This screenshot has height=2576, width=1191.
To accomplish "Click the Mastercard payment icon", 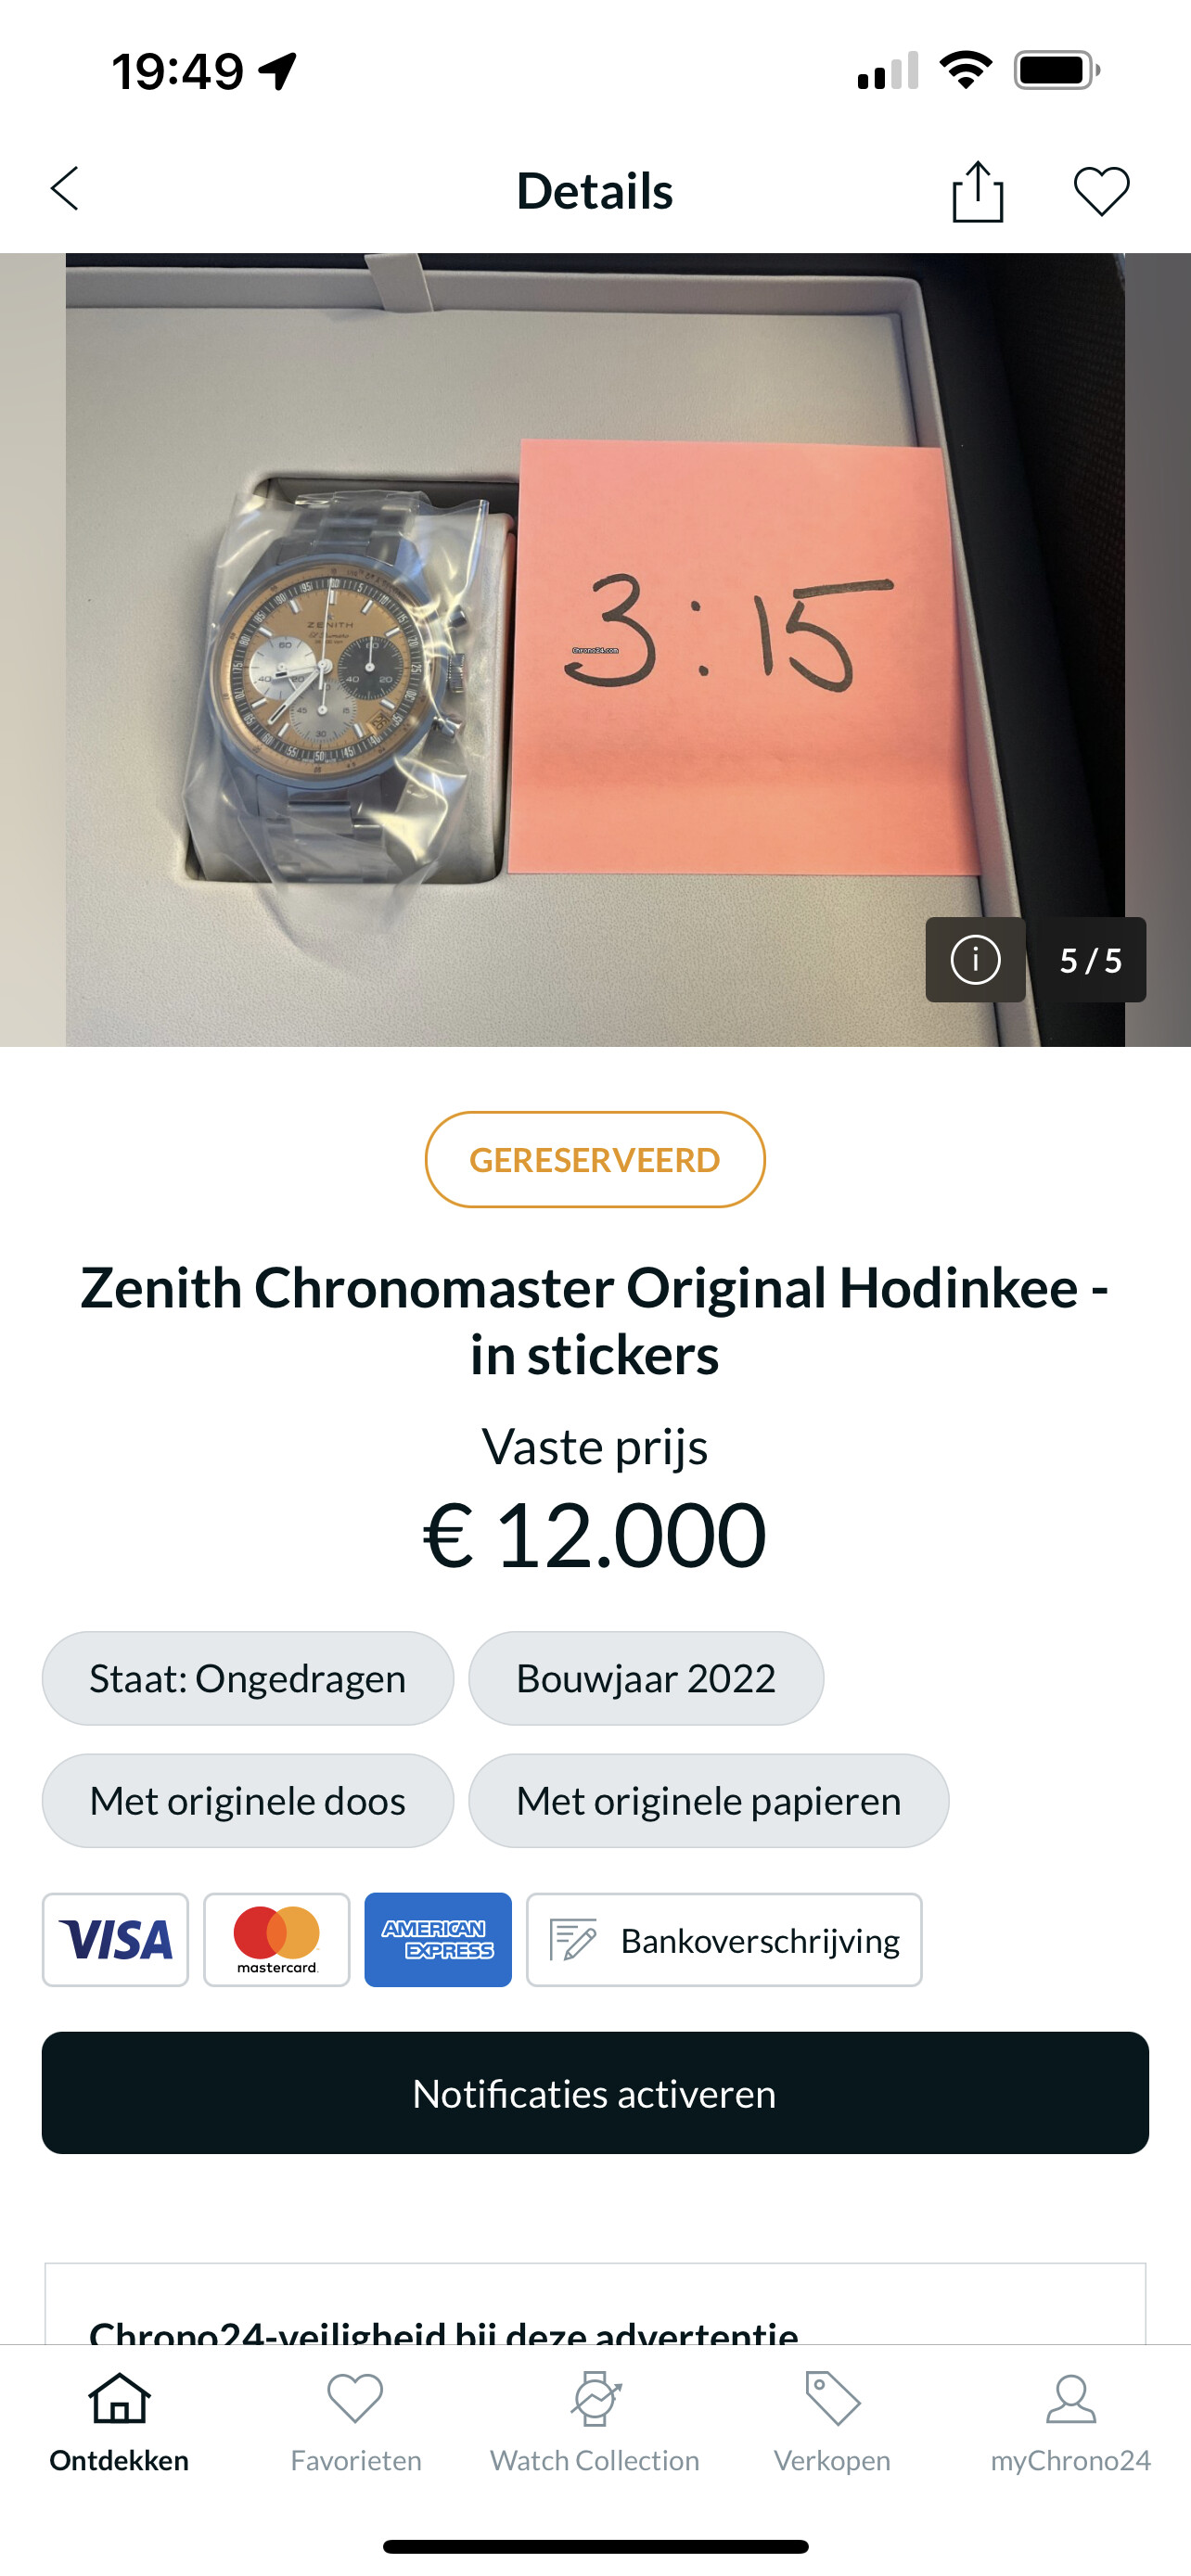I will coord(276,1939).
